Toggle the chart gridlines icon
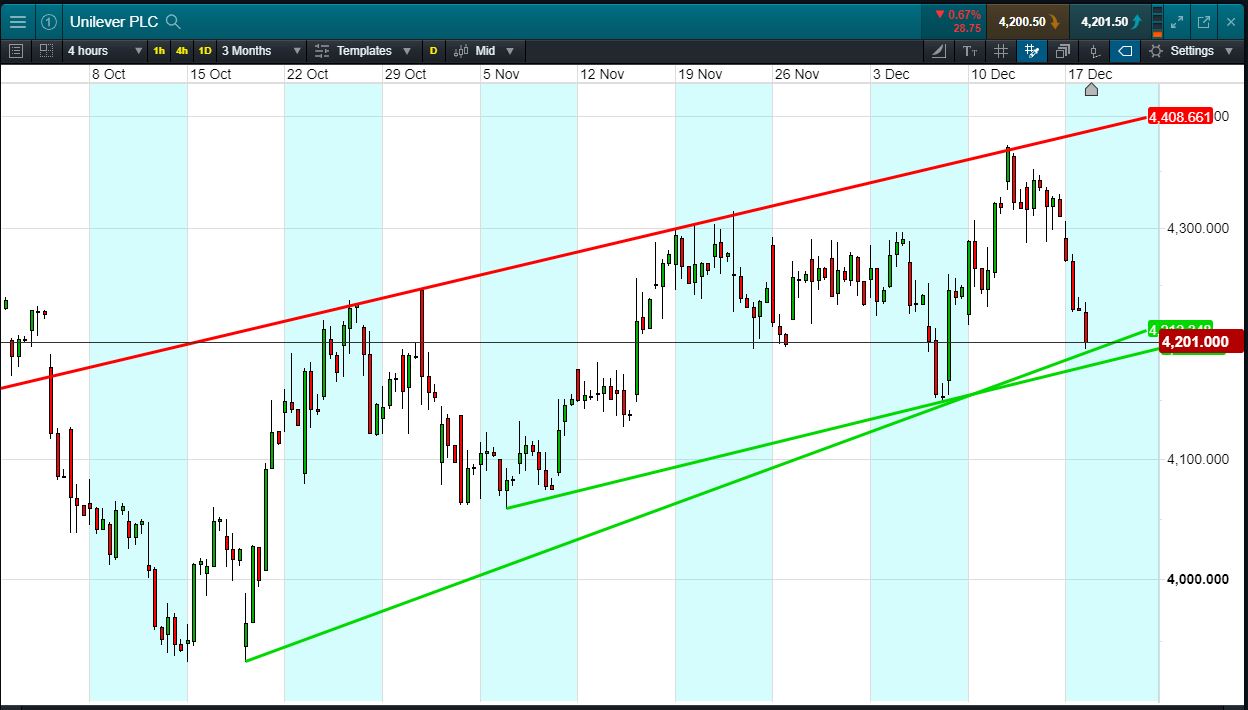Screen dimensions: 1248x710 (1001, 50)
